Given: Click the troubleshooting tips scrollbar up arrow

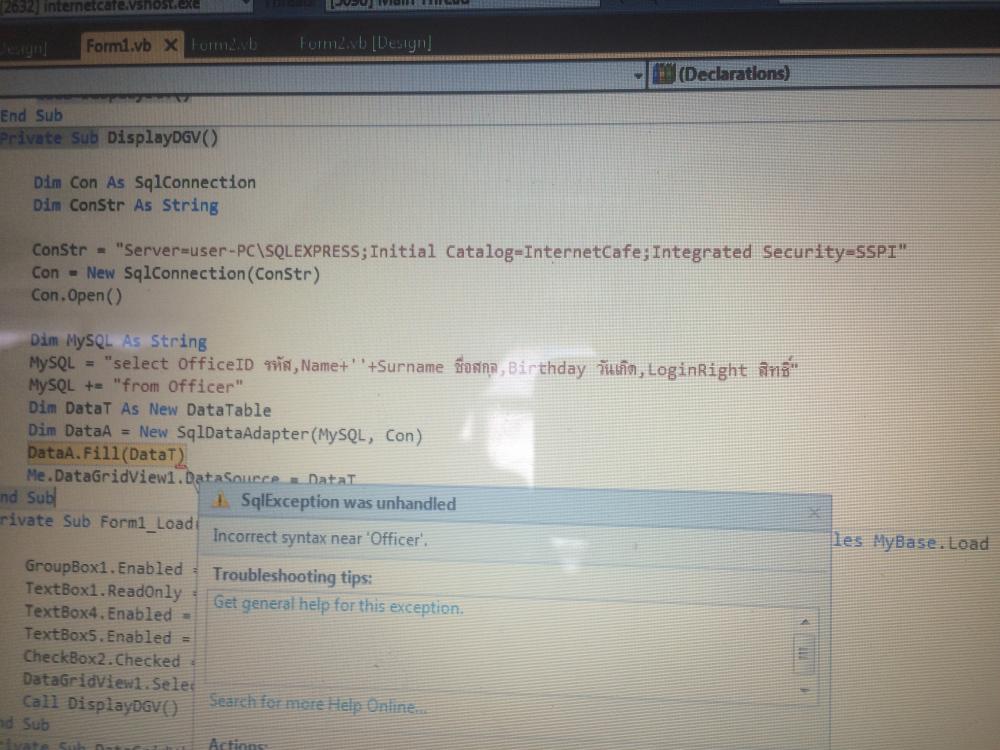Looking at the screenshot, I should 805,621.
